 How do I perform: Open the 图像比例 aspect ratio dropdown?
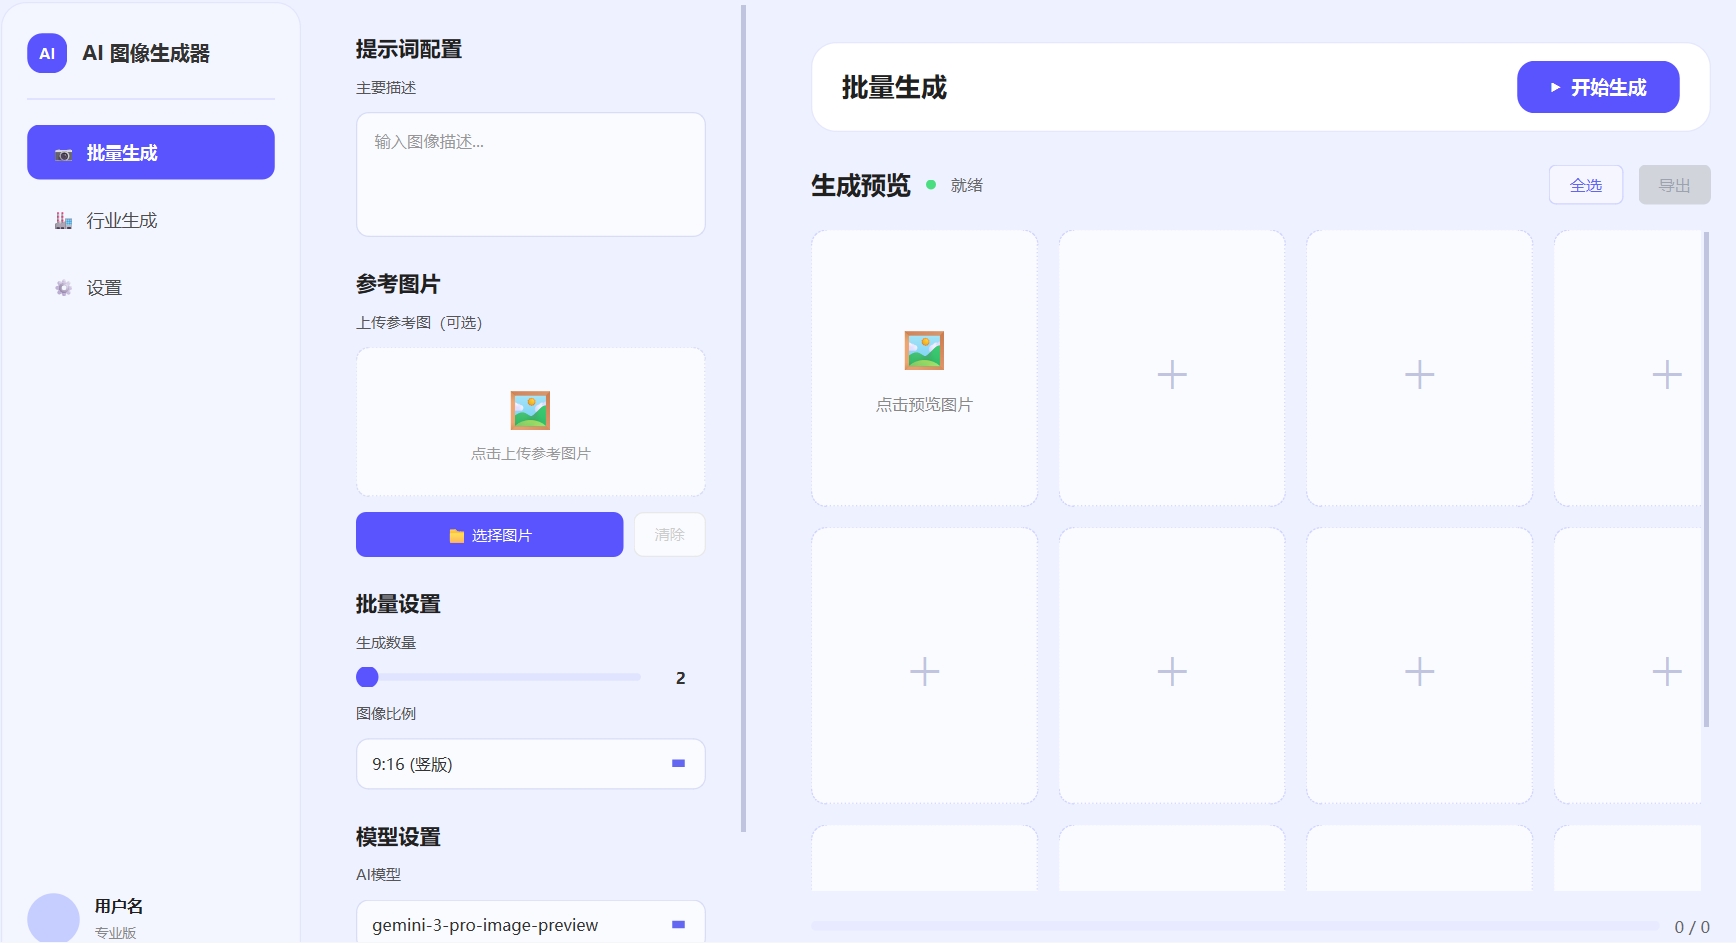(x=530, y=764)
